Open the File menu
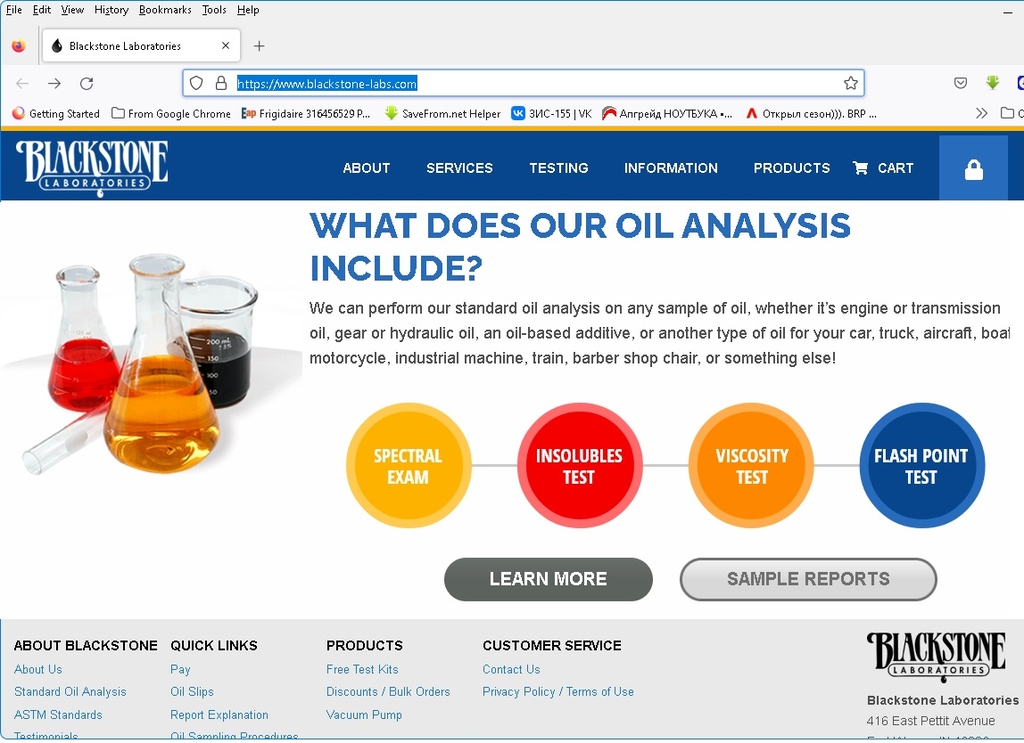This screenshot has width=1024, height=743. click(x=14, y=10)
